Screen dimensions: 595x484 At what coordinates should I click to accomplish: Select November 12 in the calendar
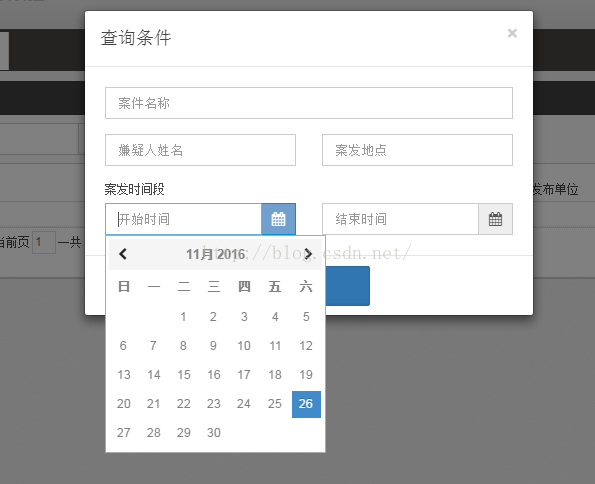(x=306, y=345)
